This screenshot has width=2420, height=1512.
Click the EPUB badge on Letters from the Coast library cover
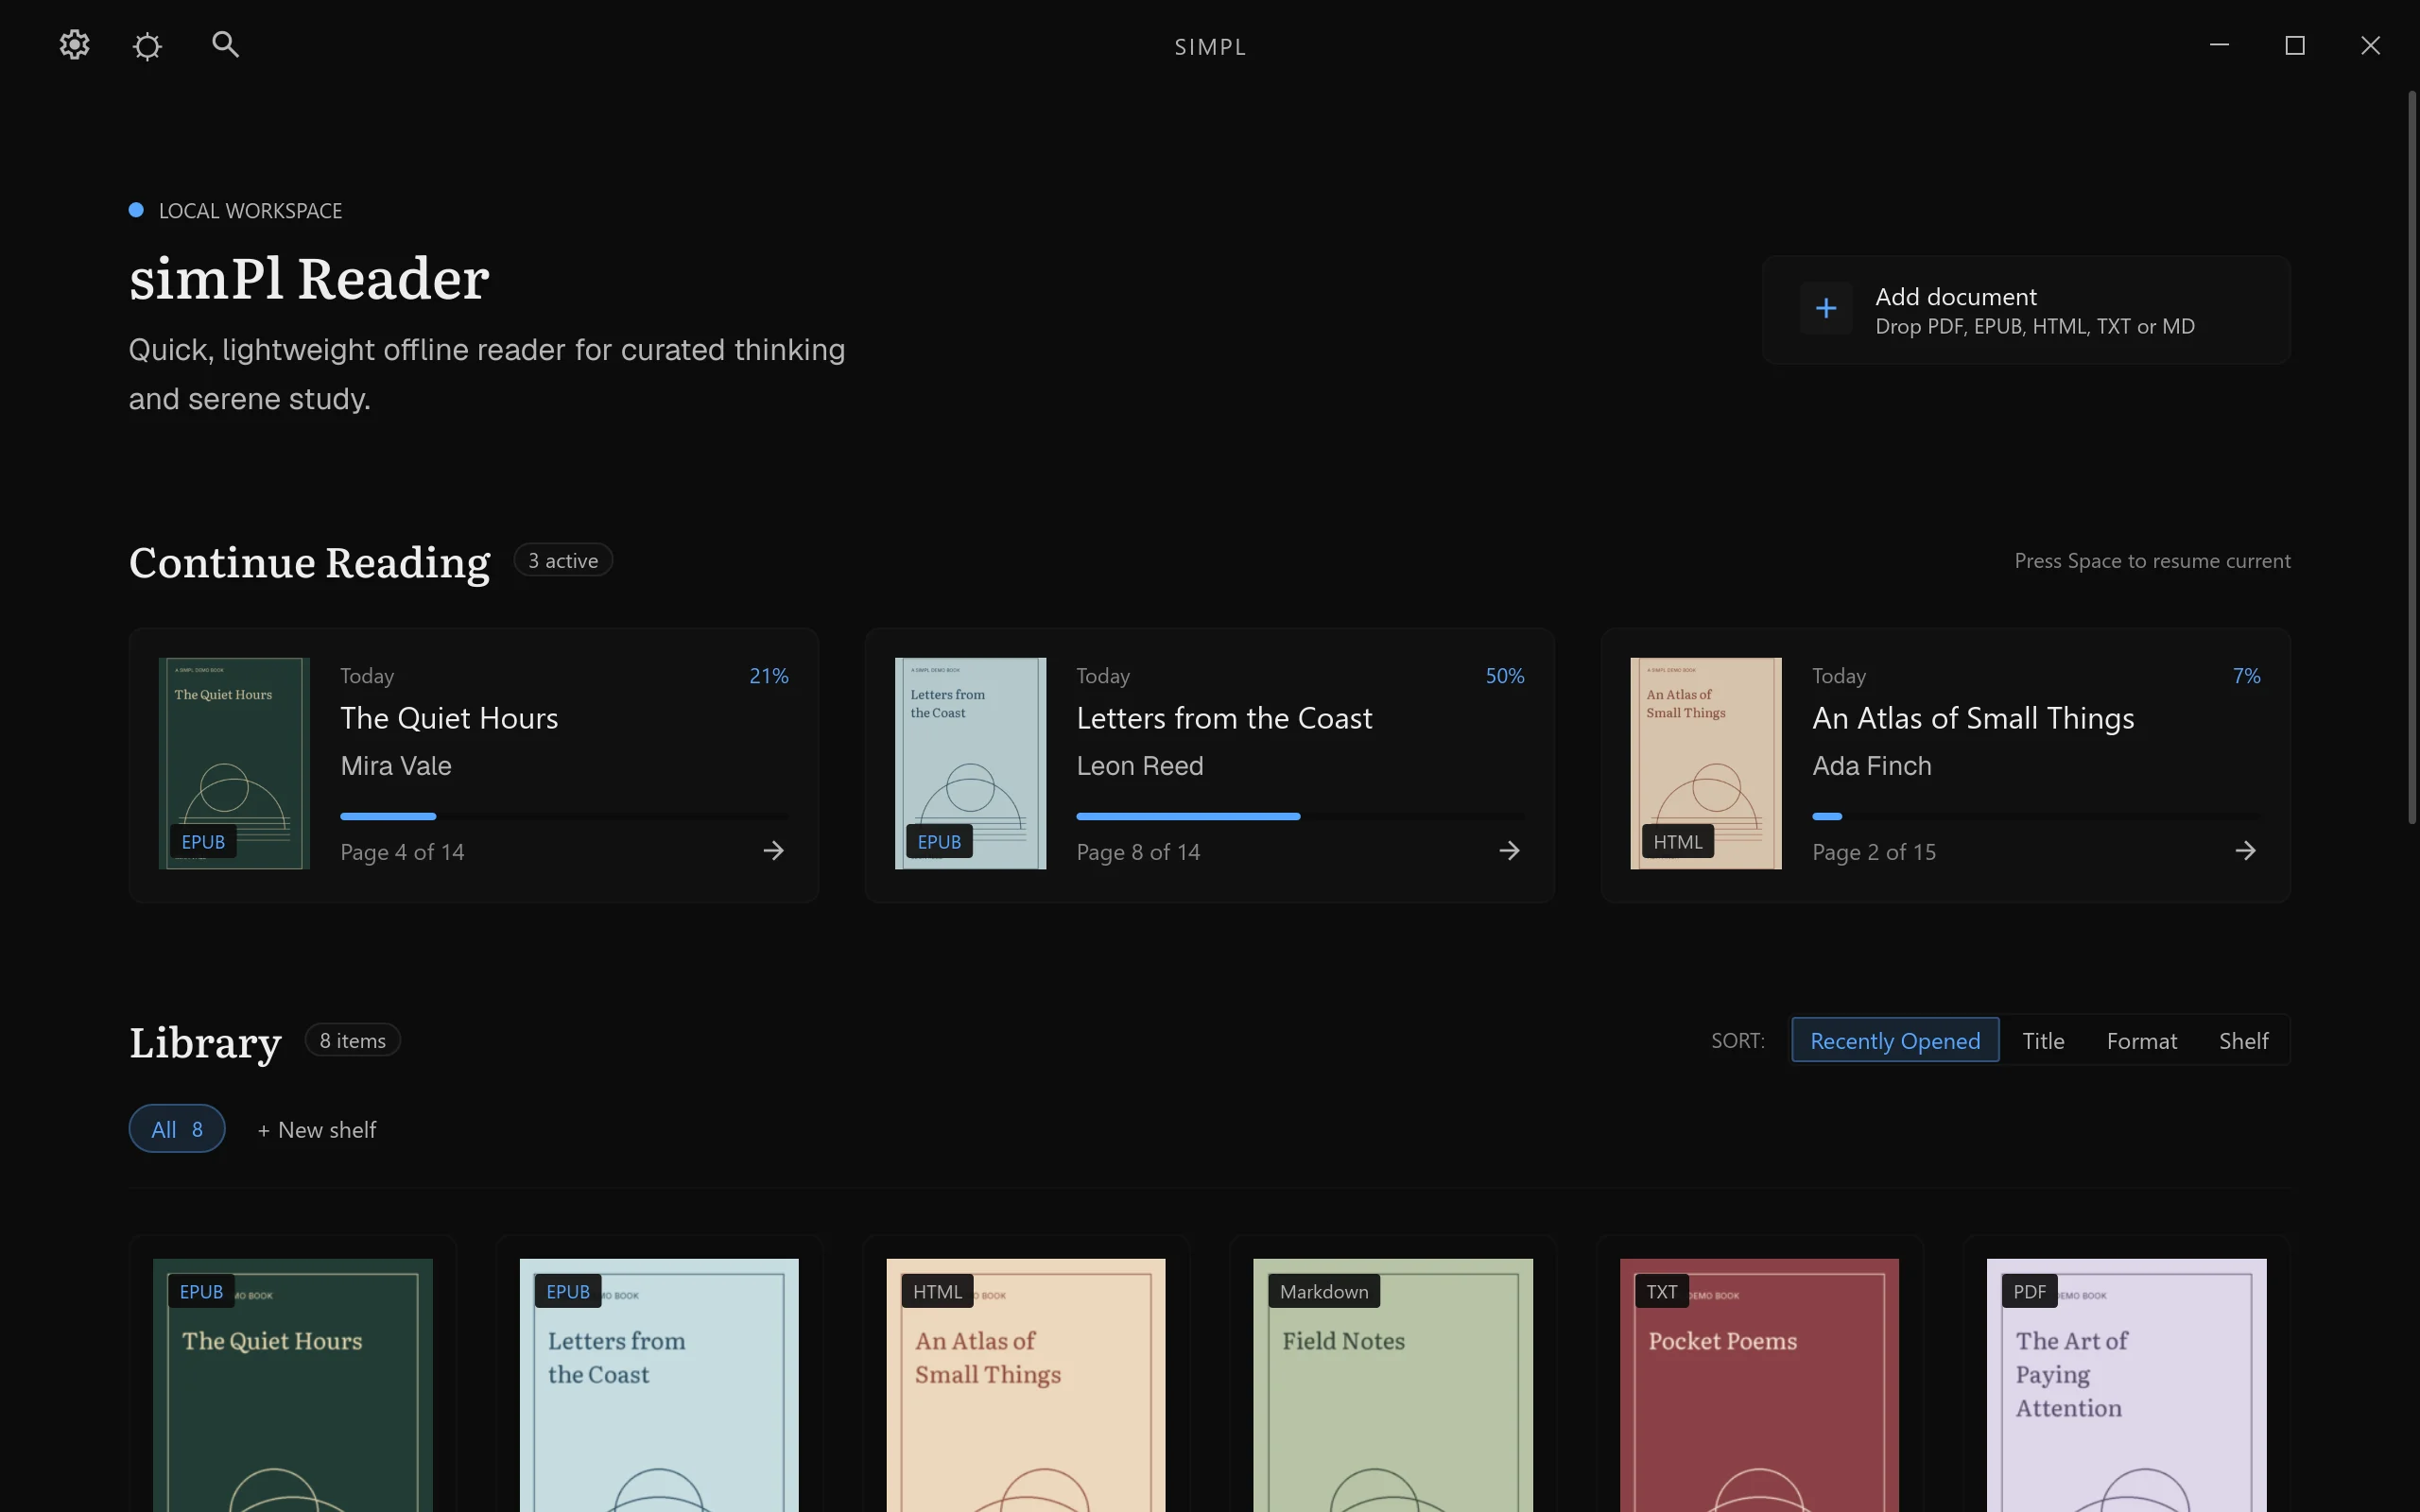coord(568,1291)
